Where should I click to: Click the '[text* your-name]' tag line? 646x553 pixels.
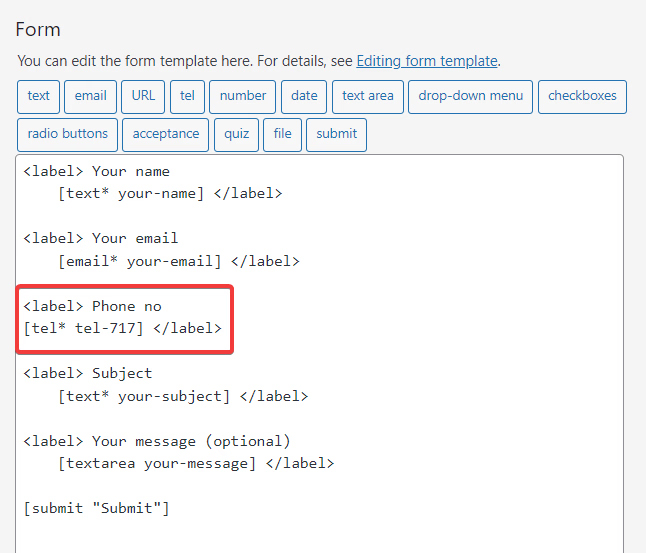pos(131,193)
